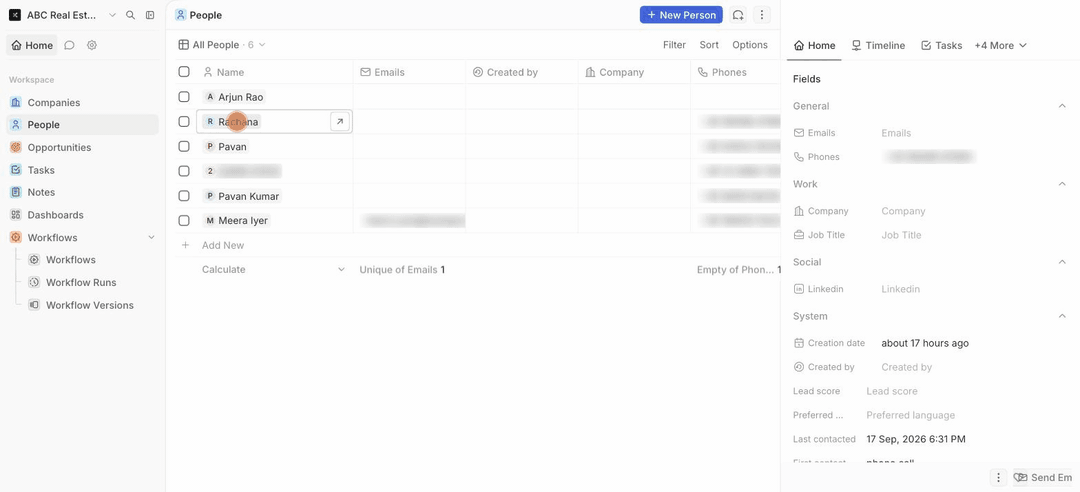The height and width of the screenshot is (492, 1080).
Task: Click the Company field in record panel
Action: click(903, 212)
